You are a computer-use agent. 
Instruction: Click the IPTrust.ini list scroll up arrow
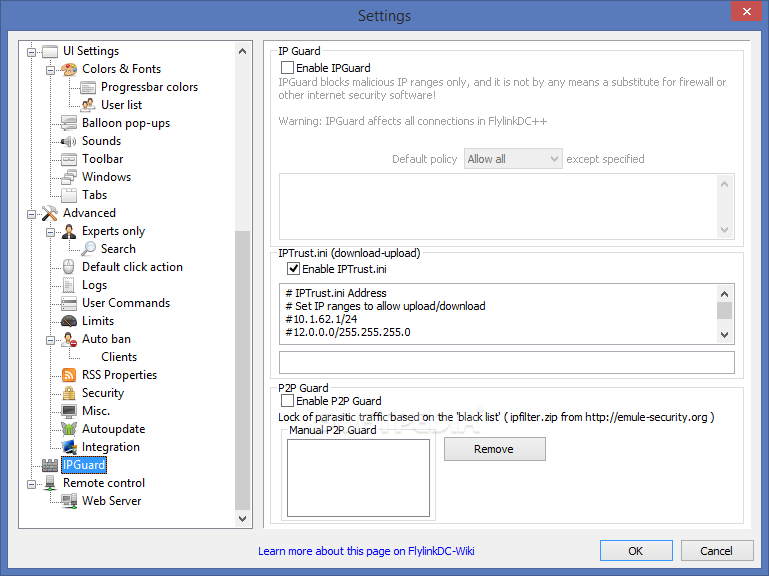pyautogui.click(x=724, y=294)
